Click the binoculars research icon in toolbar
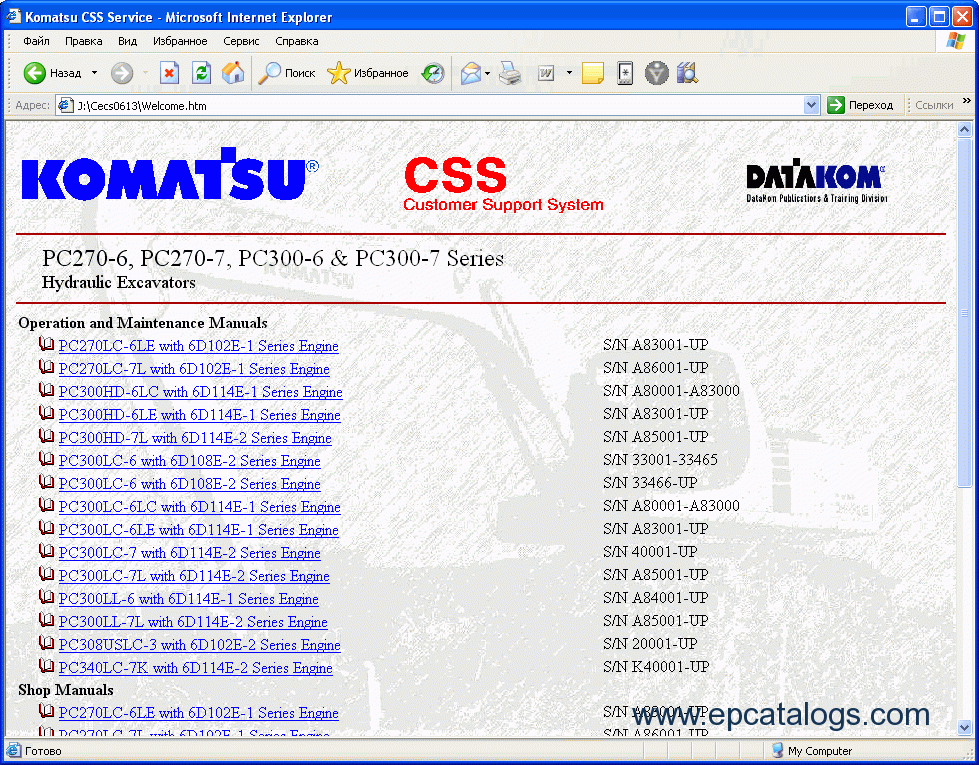The image size is (979, 765). [x=687, y=73]
